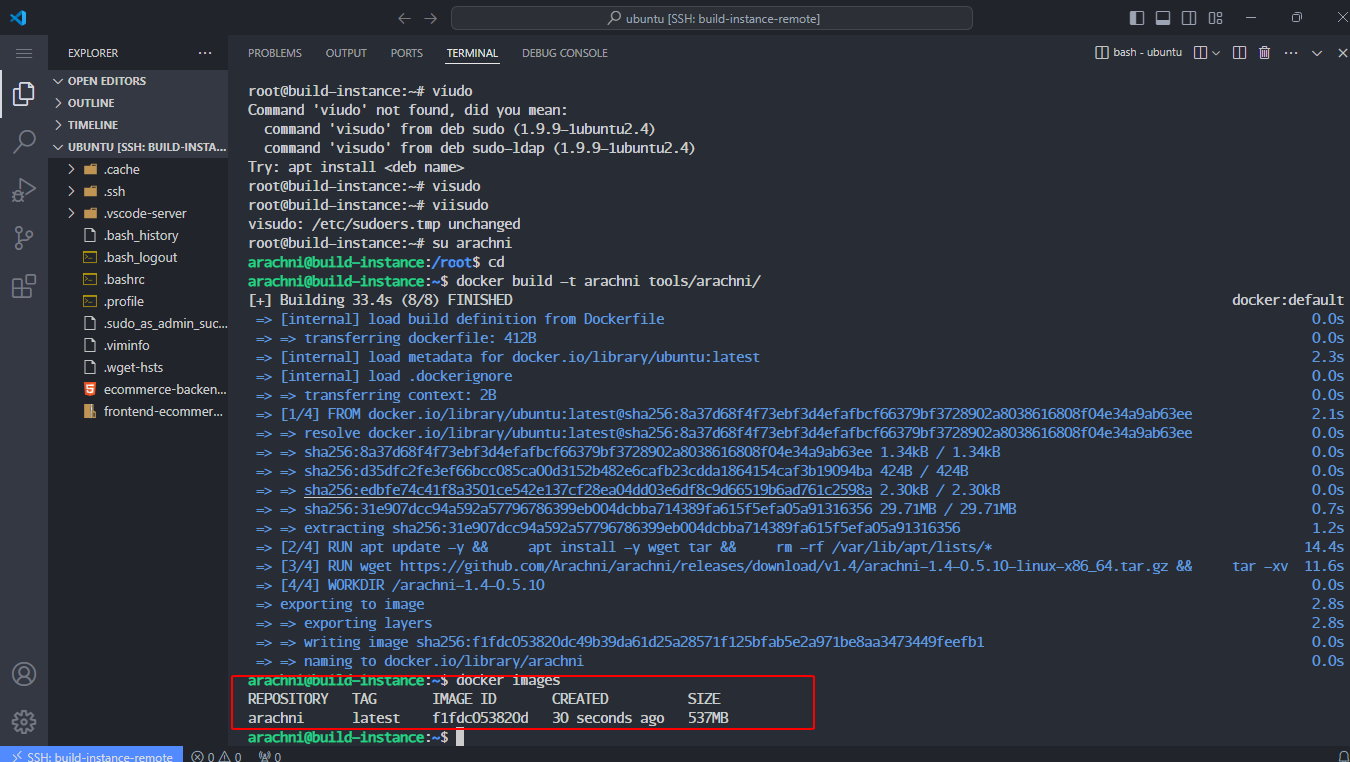
Task: Open the hamburger application menu
Action: [24, 53]
